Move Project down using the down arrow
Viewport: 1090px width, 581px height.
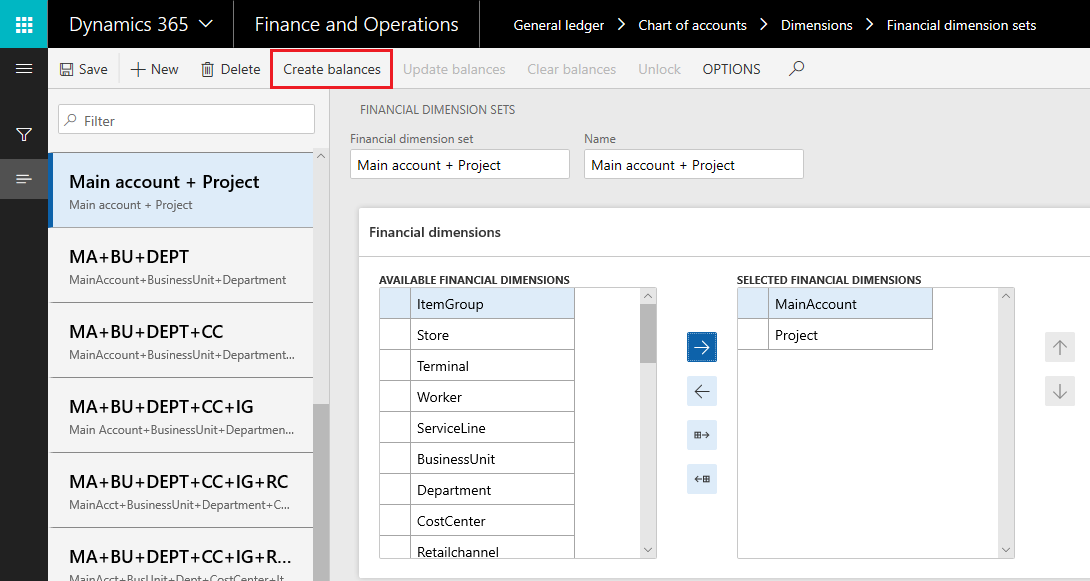click(x=1059, y=391)
